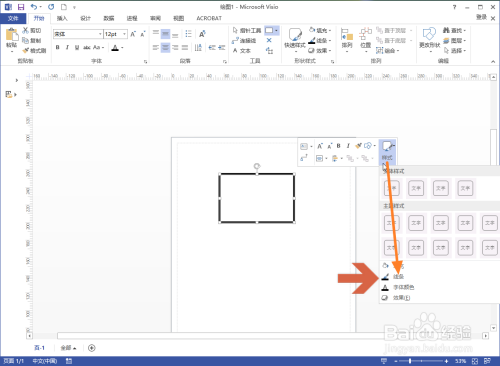Image resolution: width=500 pixels, height=366 pixels.
Task: Toggle Bold in the ribbon font group
Action: 58,48
